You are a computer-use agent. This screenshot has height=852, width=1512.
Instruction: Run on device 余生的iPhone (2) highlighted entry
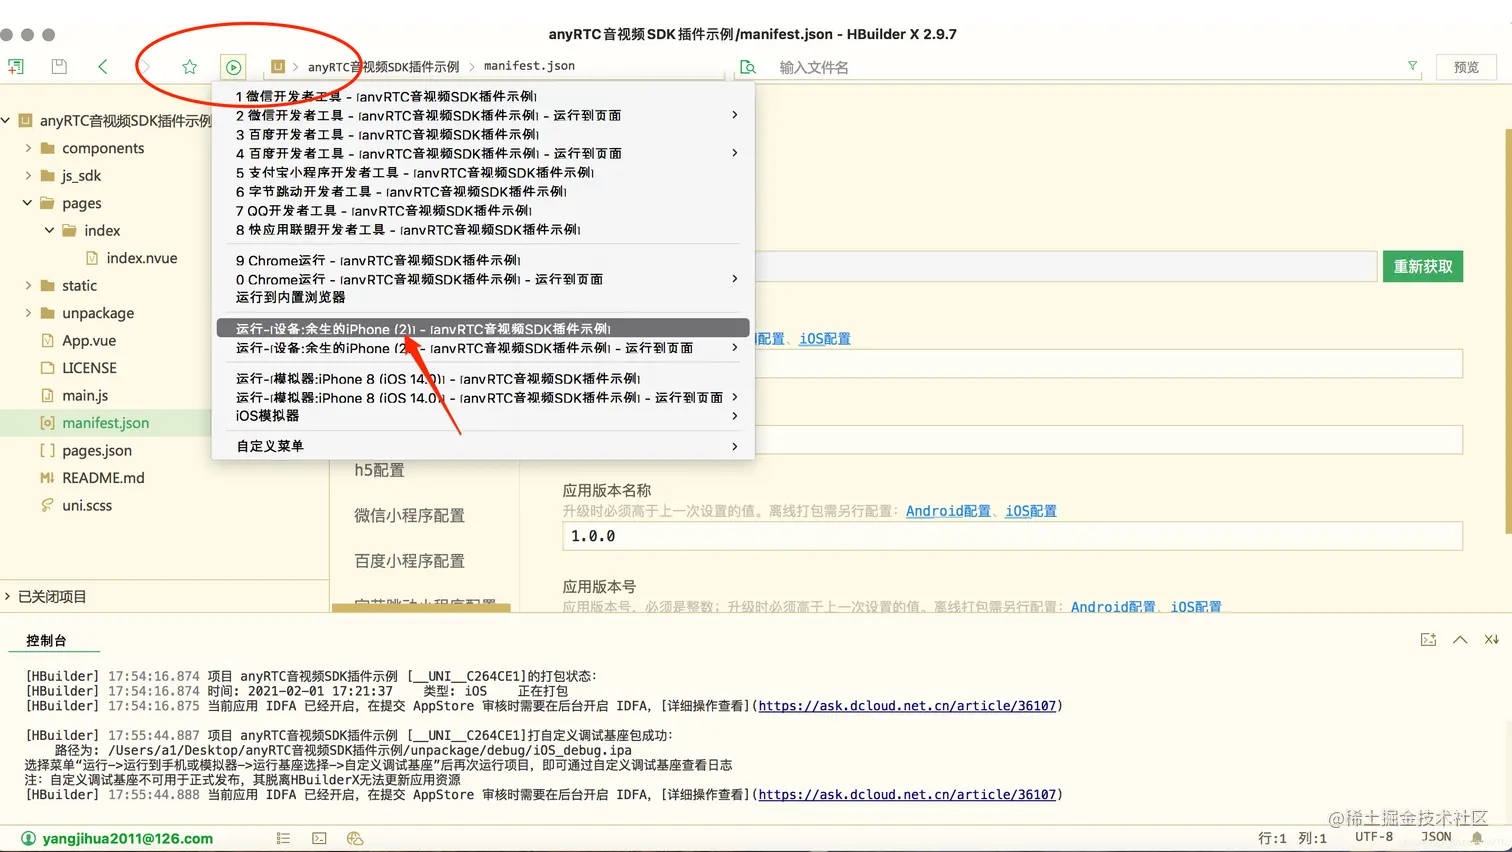484,328
